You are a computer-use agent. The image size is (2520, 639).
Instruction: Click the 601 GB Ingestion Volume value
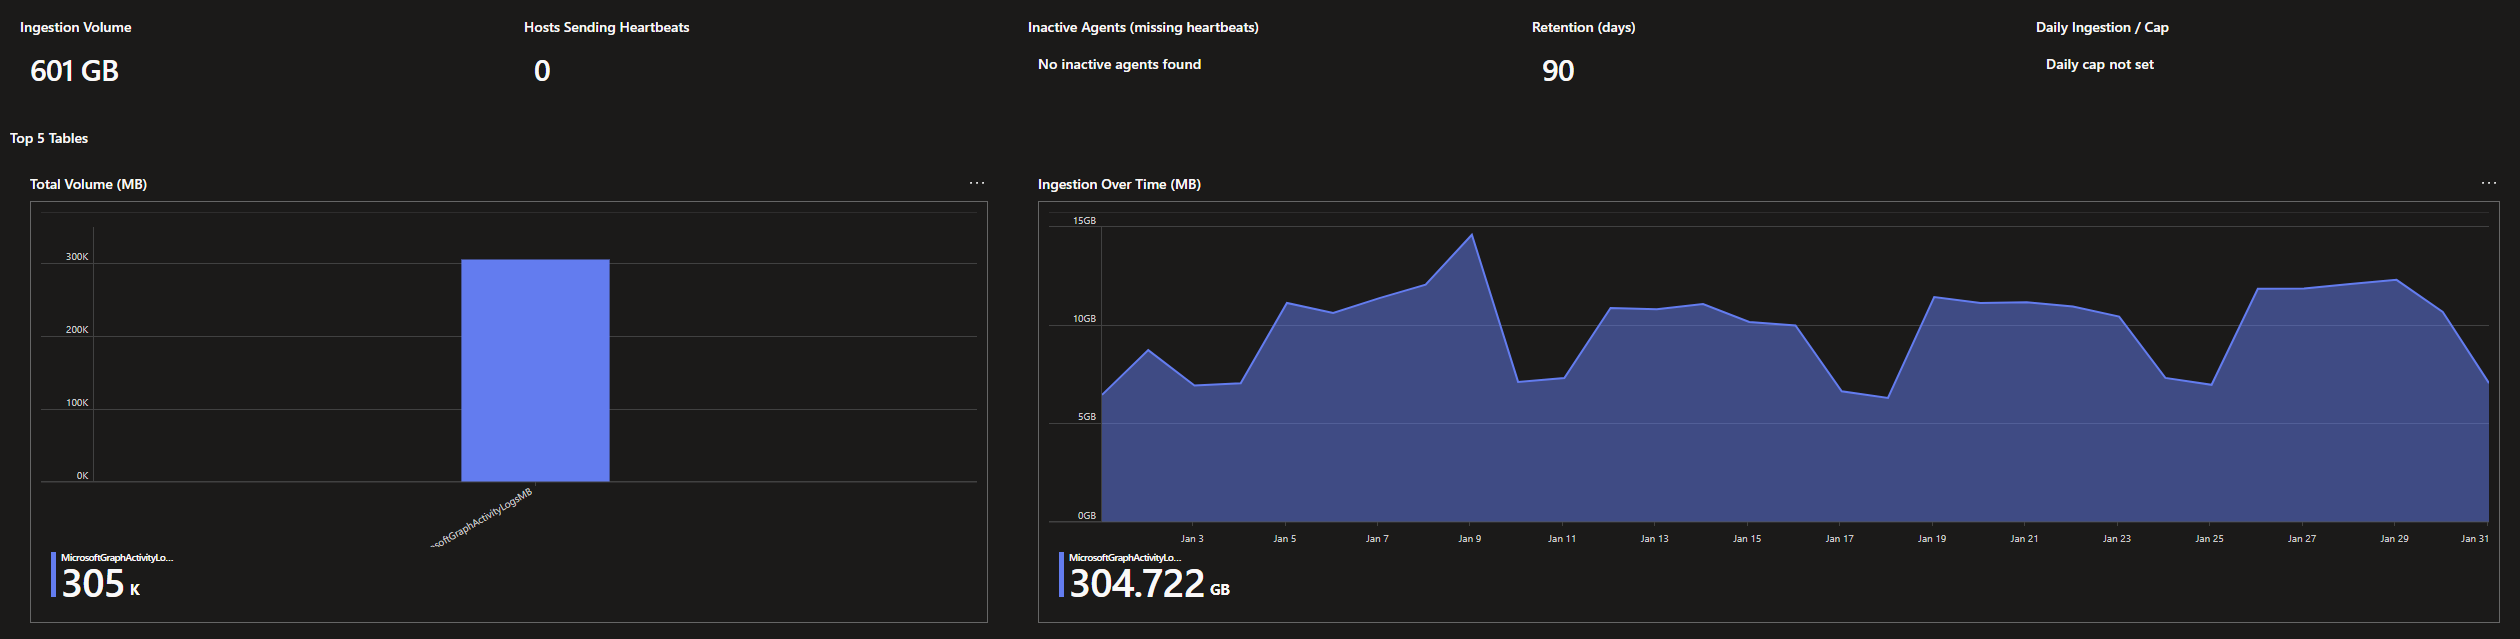click(x=74, y=71)
